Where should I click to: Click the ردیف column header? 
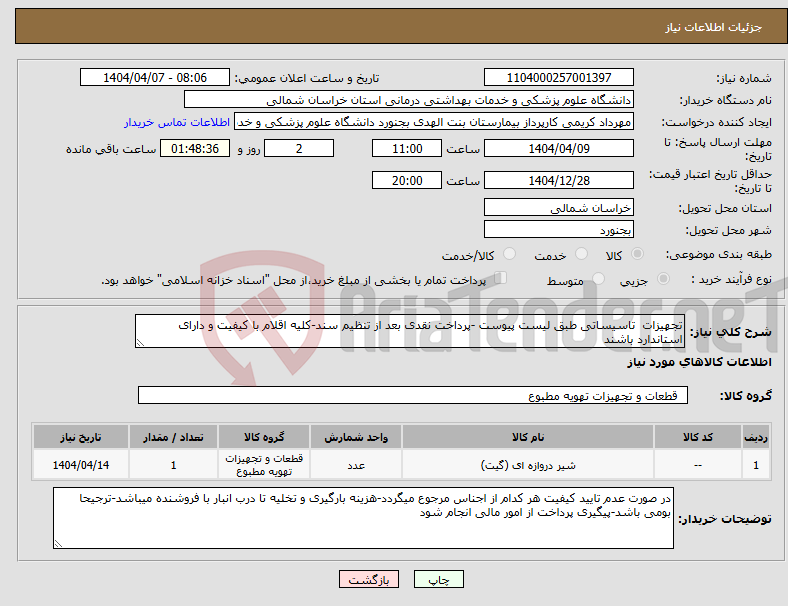pyautogui.click(x=755, y=437)
